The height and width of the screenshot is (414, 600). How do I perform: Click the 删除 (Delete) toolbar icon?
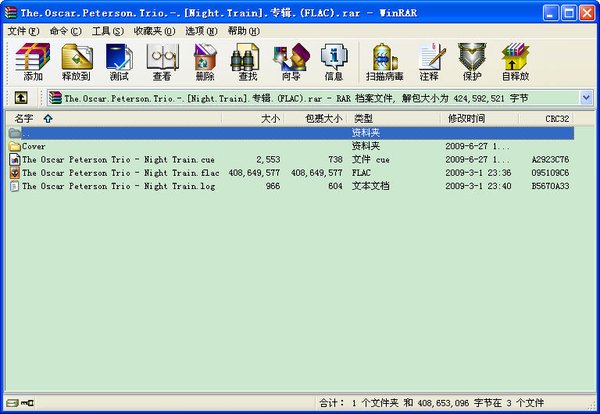(205, 62)
